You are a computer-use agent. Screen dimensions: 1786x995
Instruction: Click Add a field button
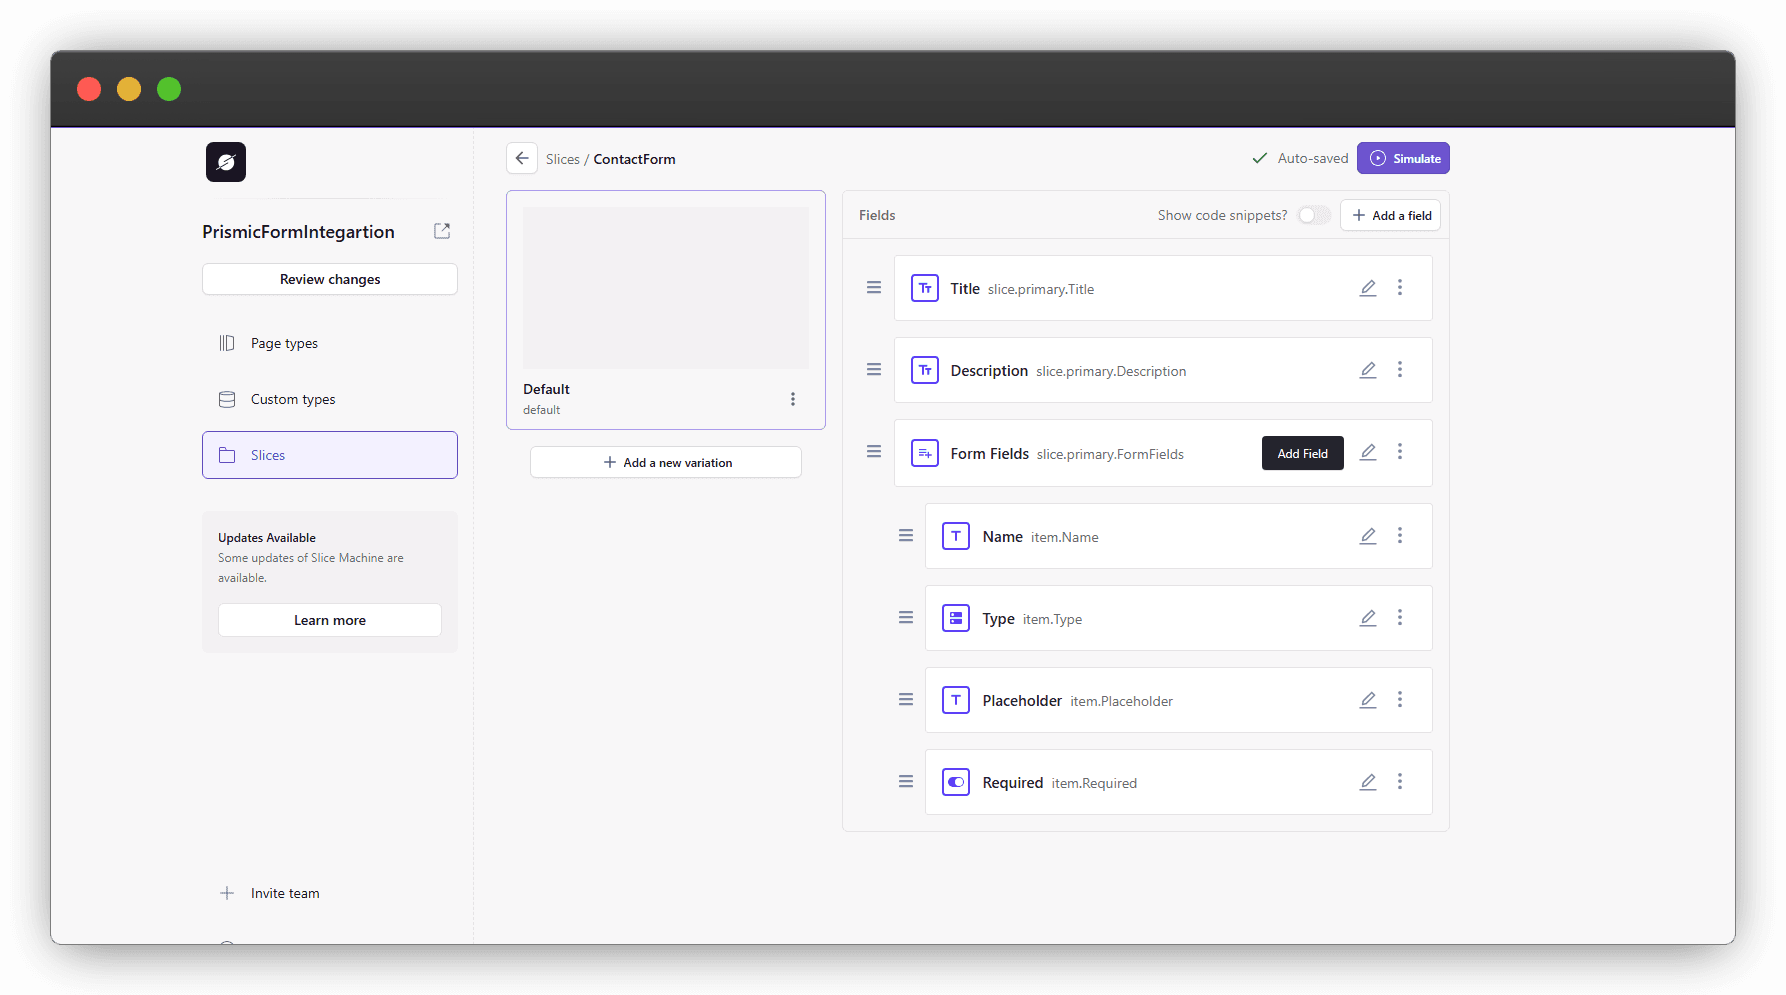click(1391, 215)
